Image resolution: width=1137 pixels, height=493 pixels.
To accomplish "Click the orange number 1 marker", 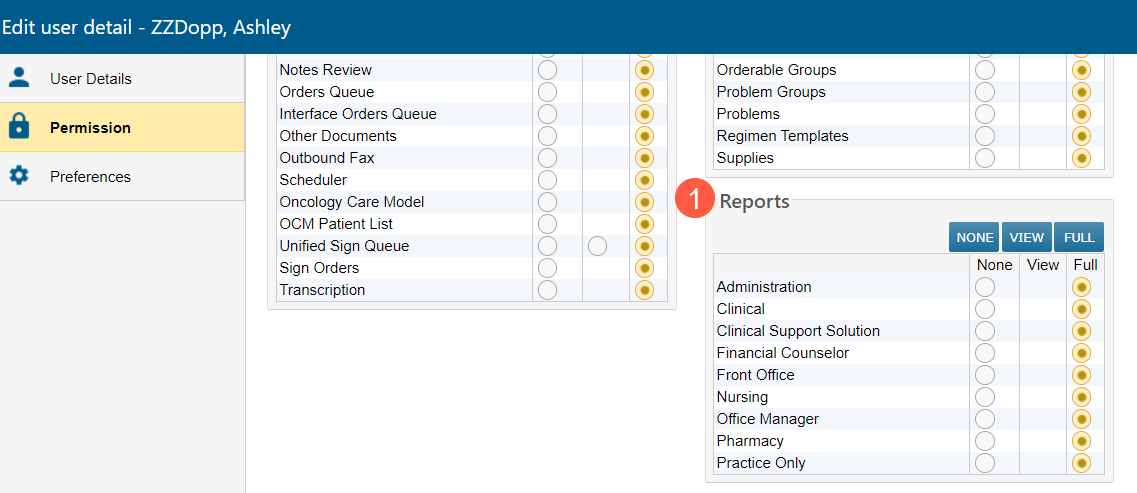I will coord(694,201).
